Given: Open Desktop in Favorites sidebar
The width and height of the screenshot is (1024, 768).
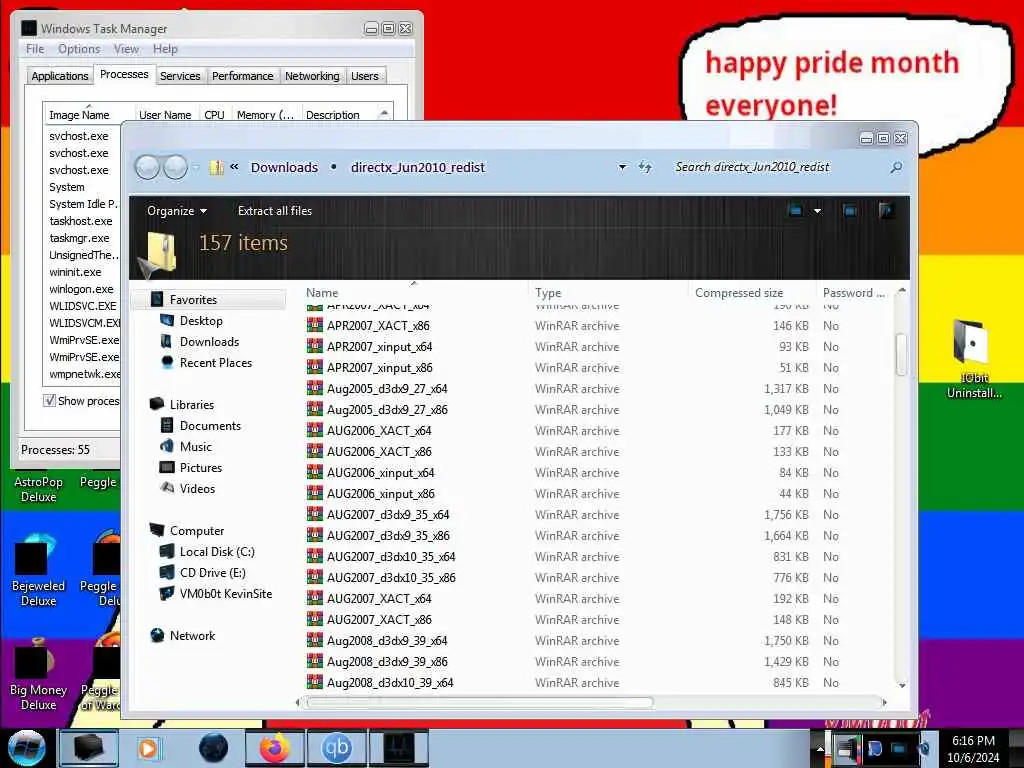Looking at the screenshot, I should click(x=201, y=321).
